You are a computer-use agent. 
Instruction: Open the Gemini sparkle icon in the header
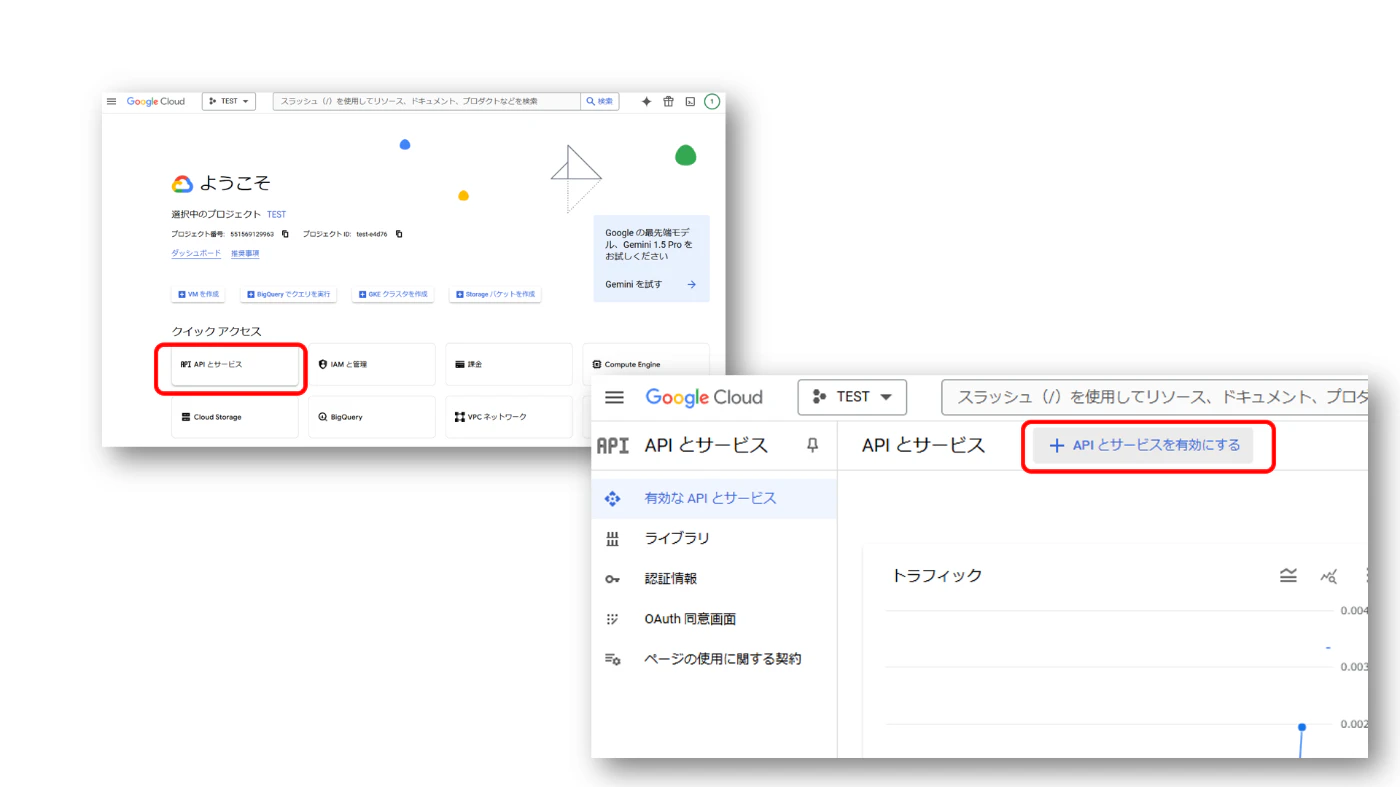[x=646, y=101]
